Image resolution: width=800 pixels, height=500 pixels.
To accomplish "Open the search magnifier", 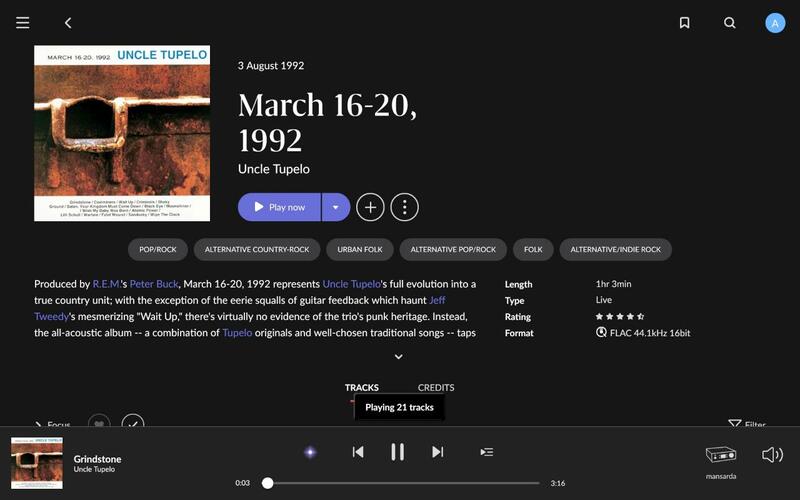I will [730, 22].
